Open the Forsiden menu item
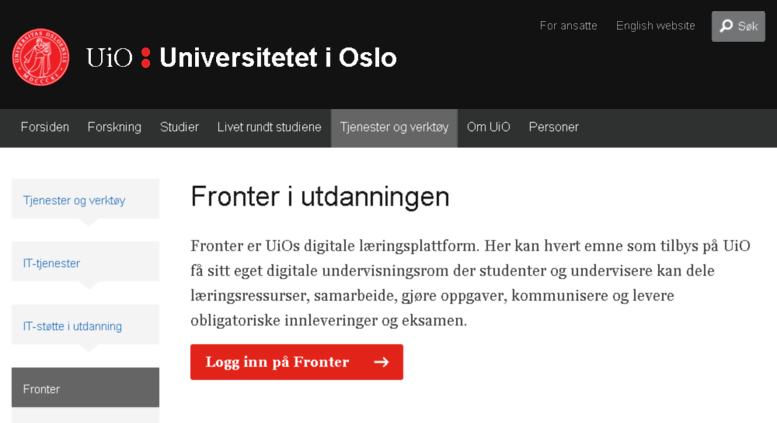The image size is (777, 423). tap(45, 127)
